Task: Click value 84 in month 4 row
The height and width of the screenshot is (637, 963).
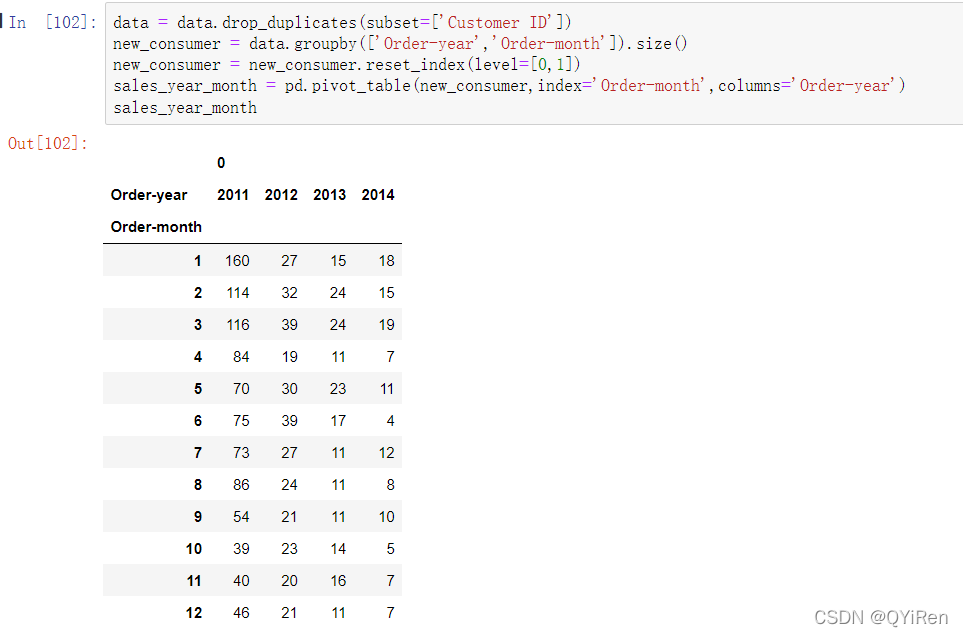Action: tap(241, 357)
